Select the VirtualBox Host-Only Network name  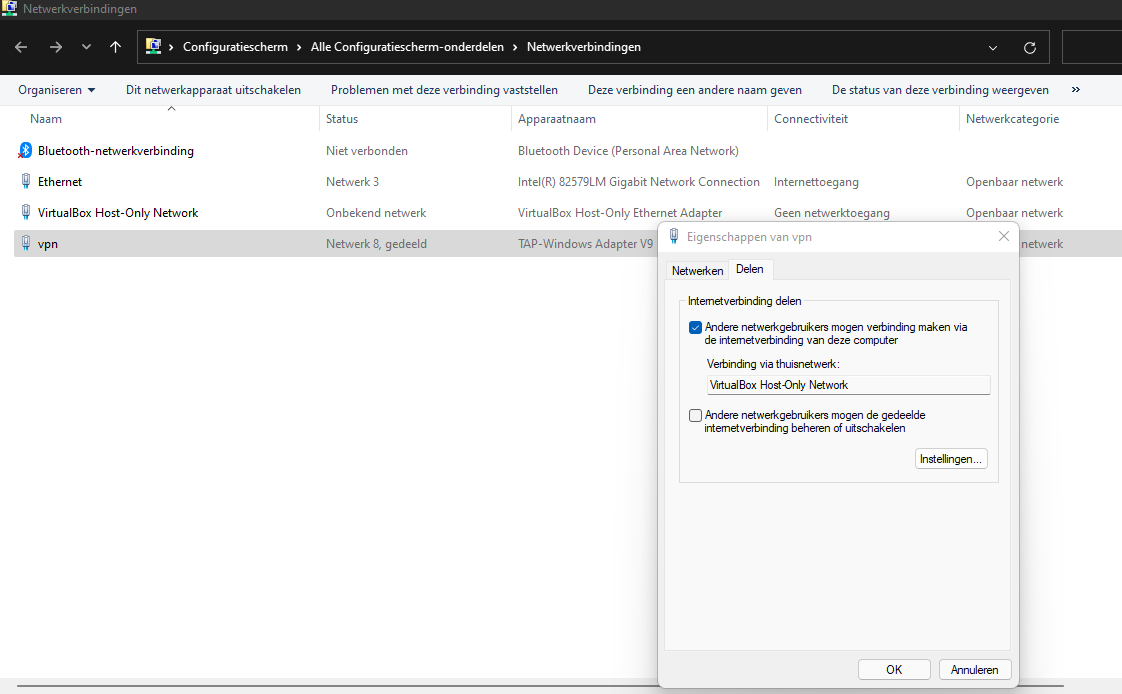coord(118,212)
